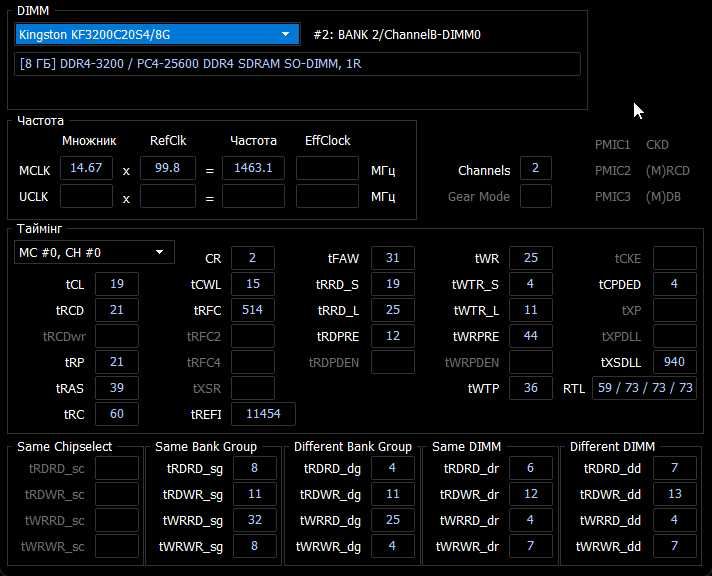The image size is (712, 576).
Task: Click the tRDRD_sg value 8
Action: 255,468
